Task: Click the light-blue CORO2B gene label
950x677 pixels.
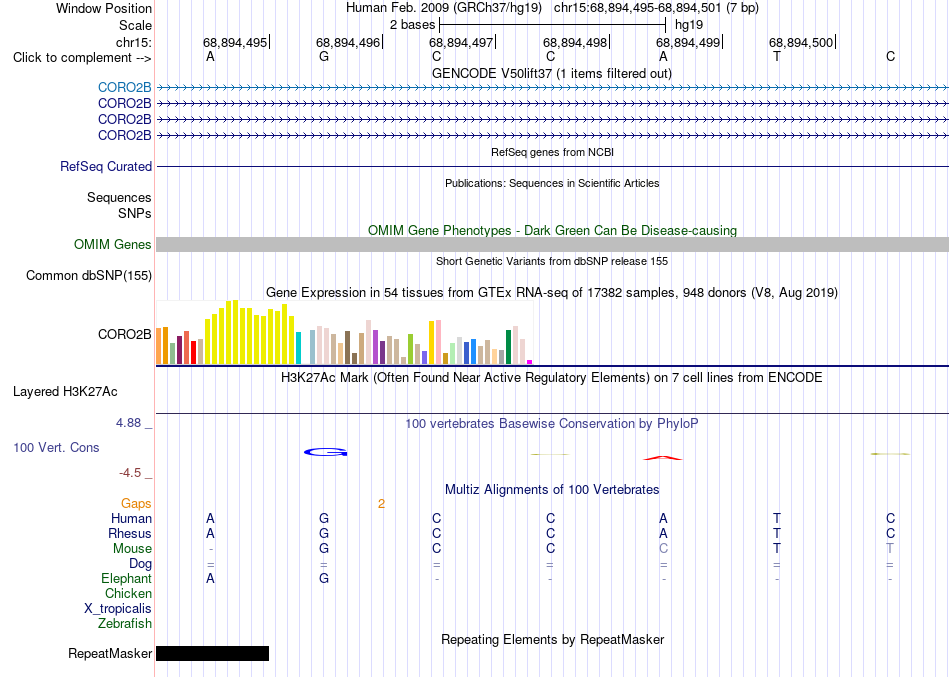Action: click(x=124, y=88)
